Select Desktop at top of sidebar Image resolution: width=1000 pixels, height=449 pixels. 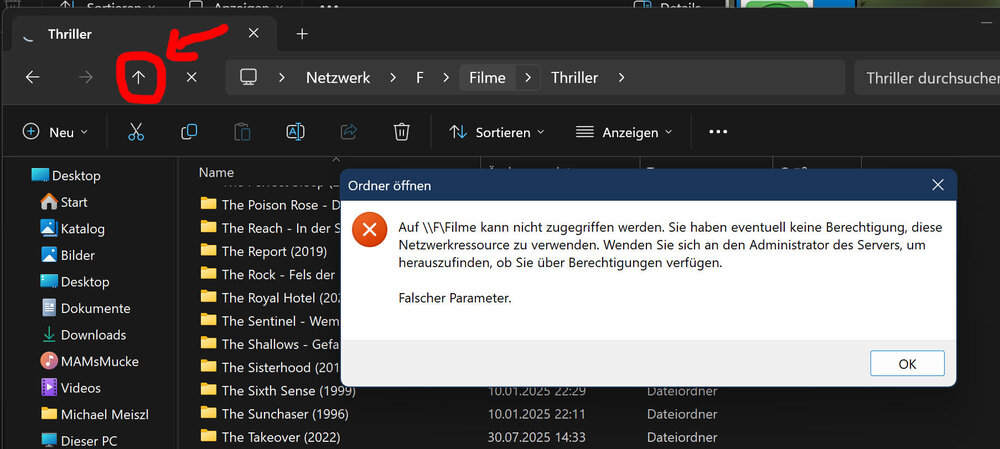[66, 175]
